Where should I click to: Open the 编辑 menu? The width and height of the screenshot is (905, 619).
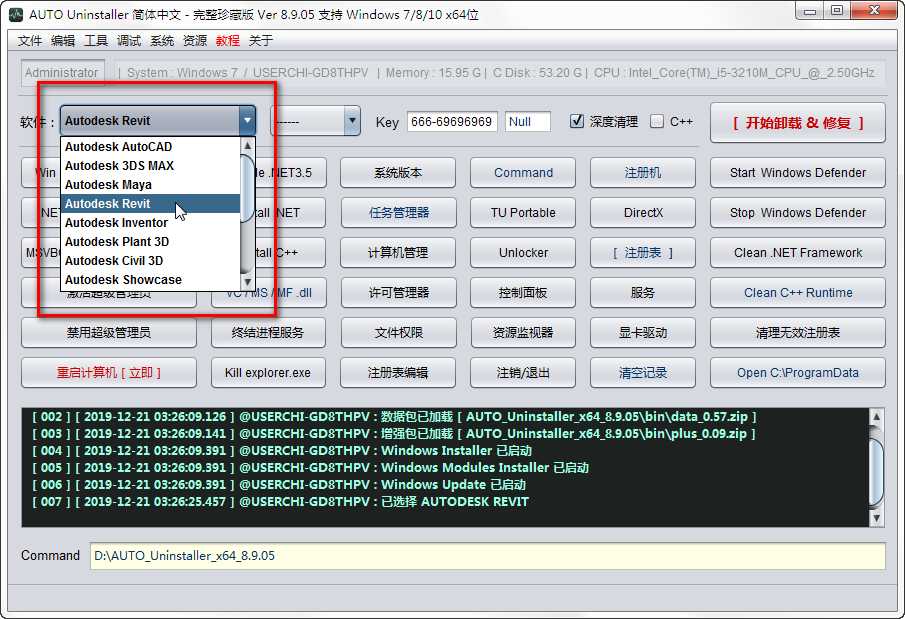[x=63, y=40]
